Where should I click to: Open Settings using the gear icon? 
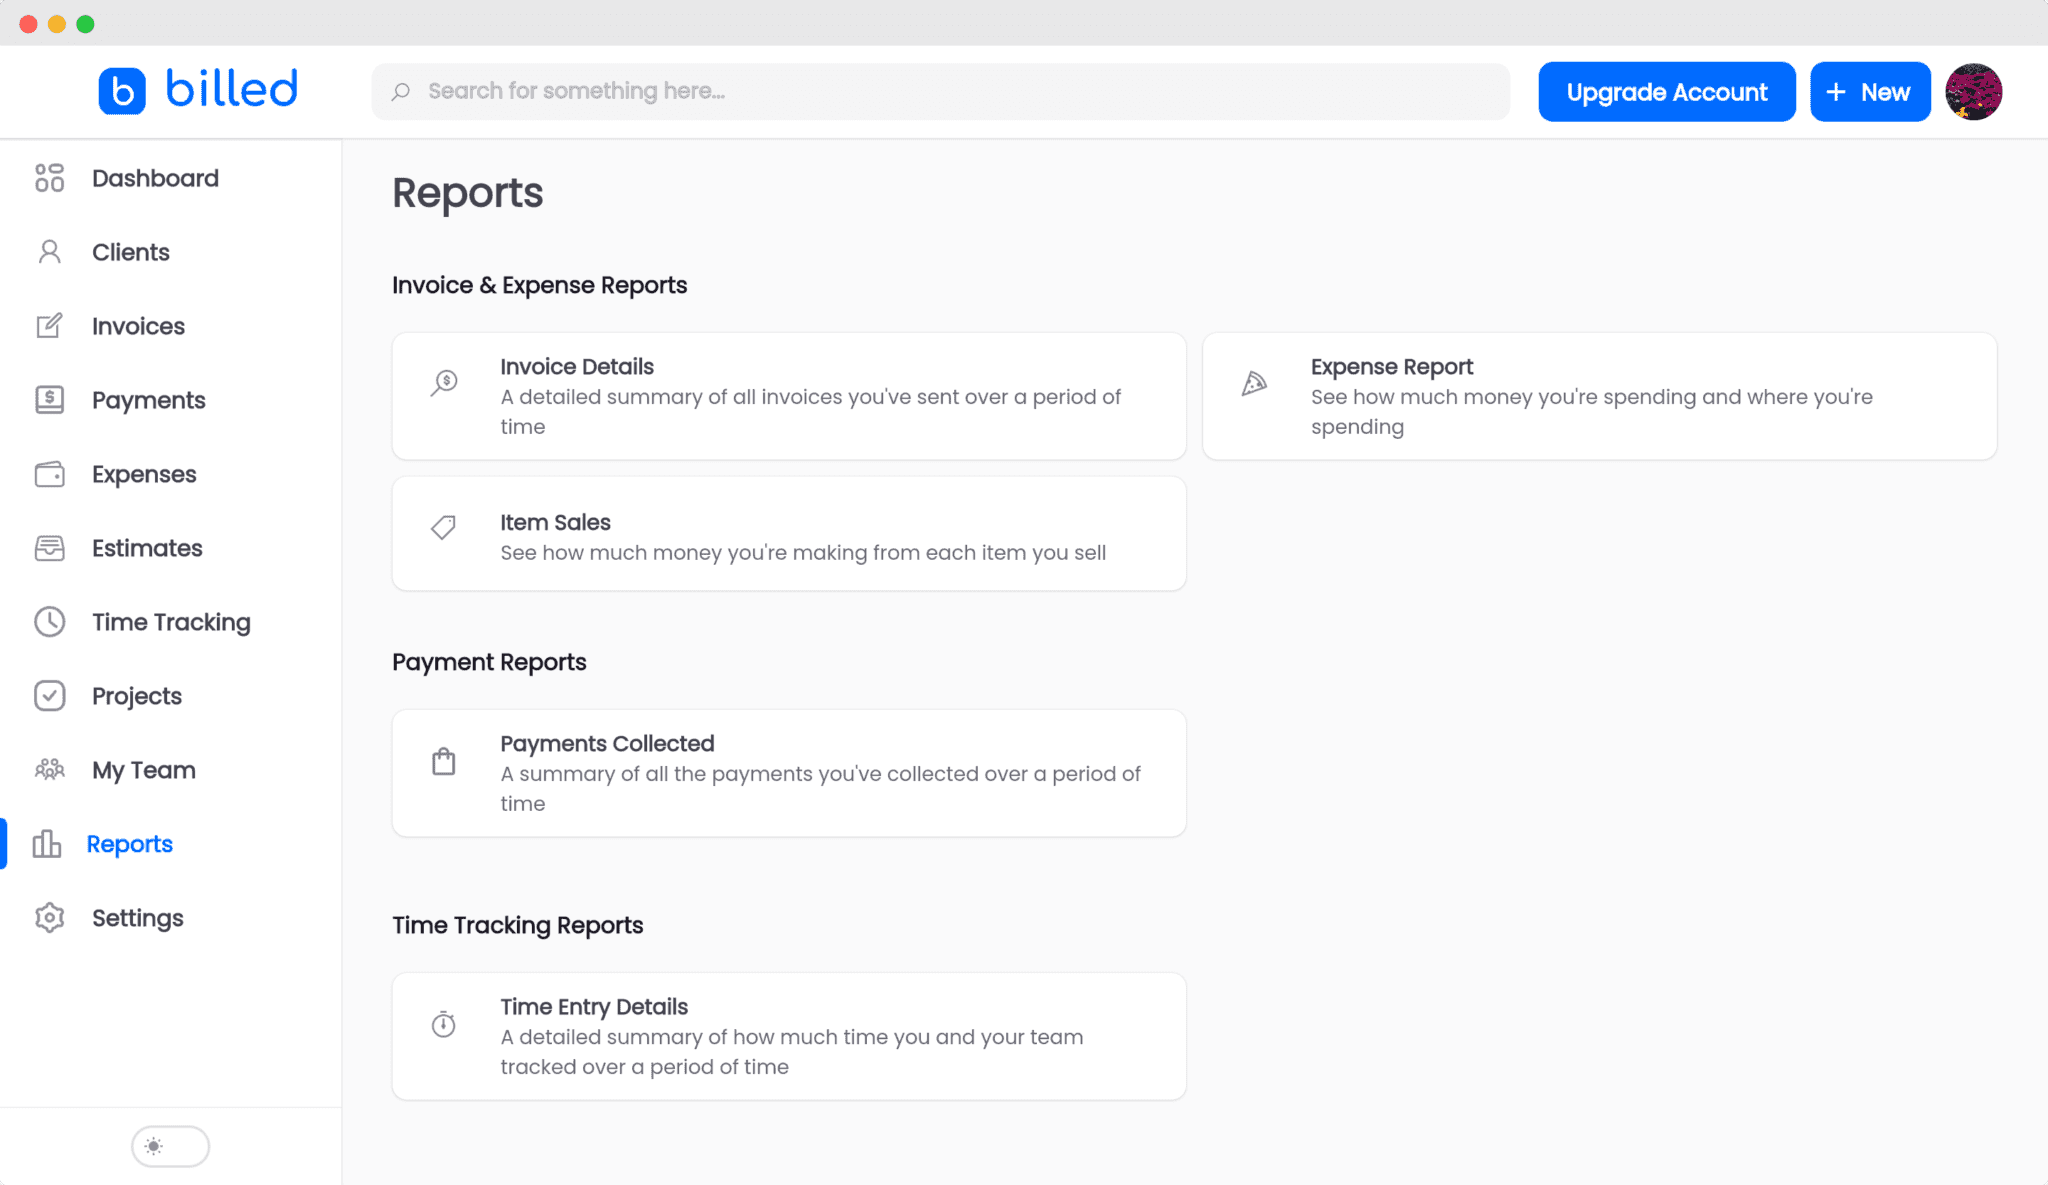[49, 917]
